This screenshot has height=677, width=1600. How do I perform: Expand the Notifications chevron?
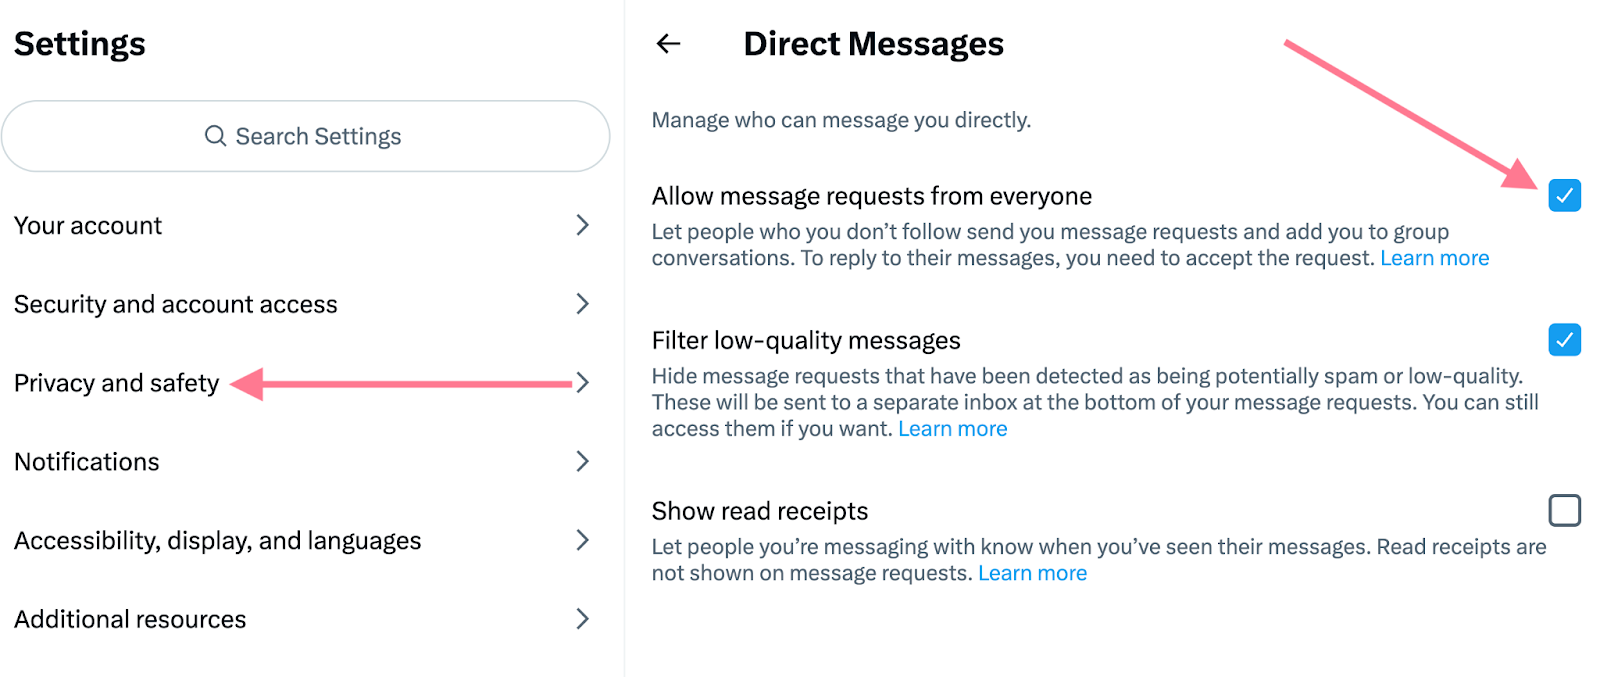pyautogui.click(x=583, y=461)
